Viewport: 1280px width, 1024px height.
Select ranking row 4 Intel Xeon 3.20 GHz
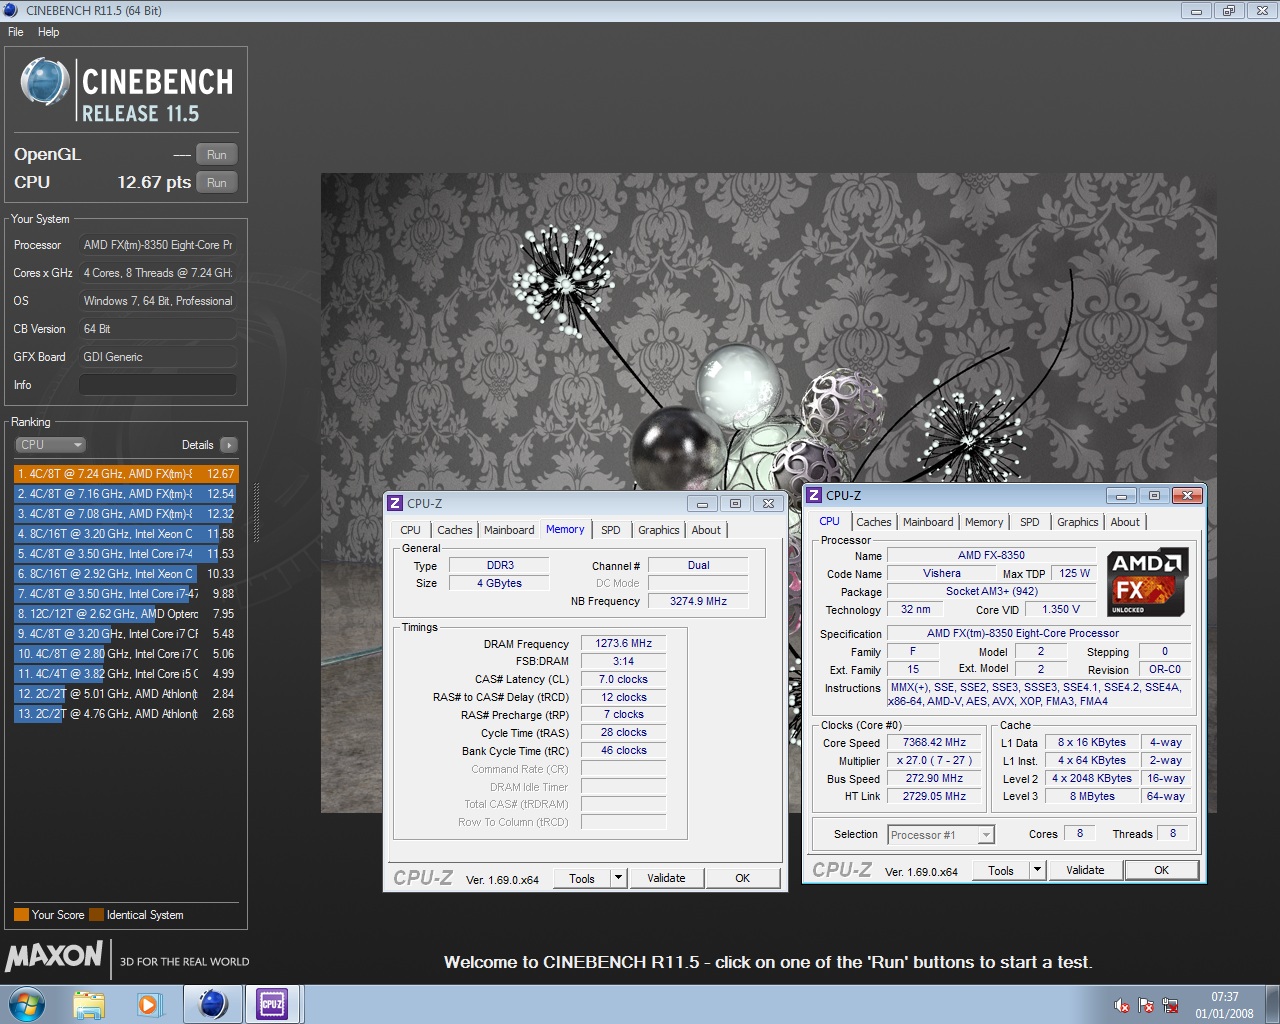[126, 534]
